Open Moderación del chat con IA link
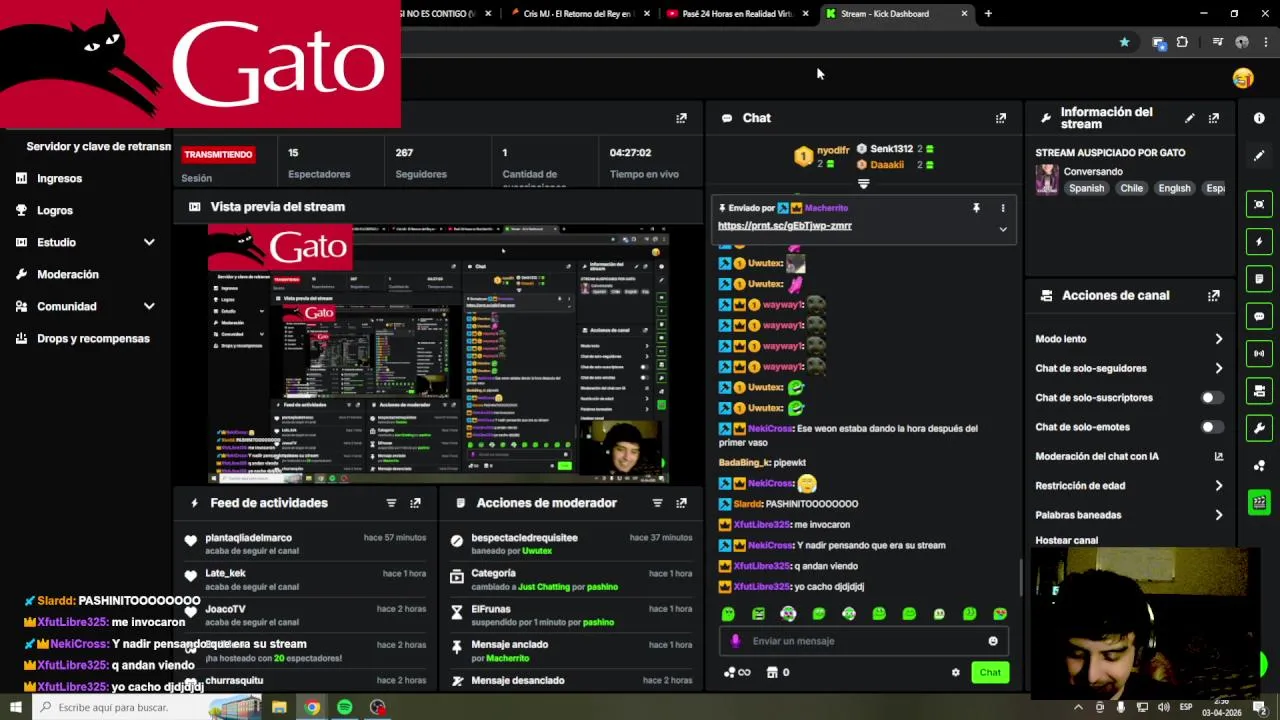Image resolution: width=1280 pixels, height=720 pixels. 1129,456
